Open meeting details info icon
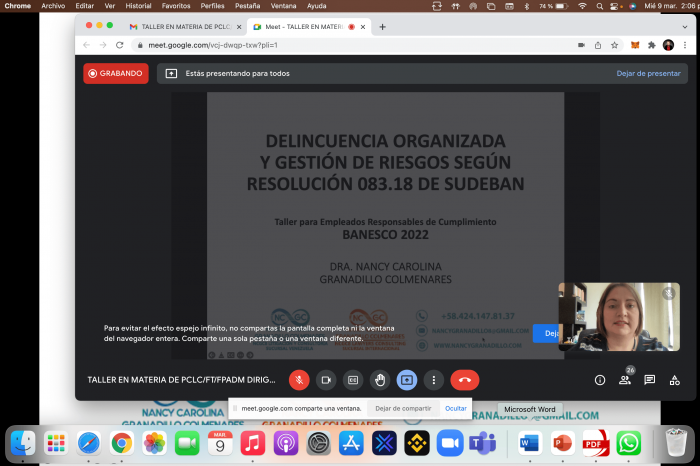This screenshot has width=700, height=466. point(600,380)
